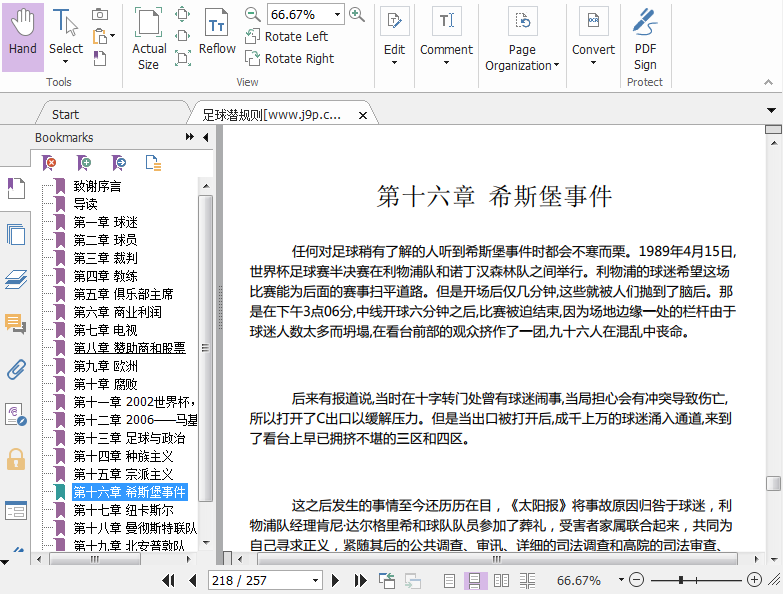Select bookmark 第十七章 纽卡斯尔

point(123,510)
